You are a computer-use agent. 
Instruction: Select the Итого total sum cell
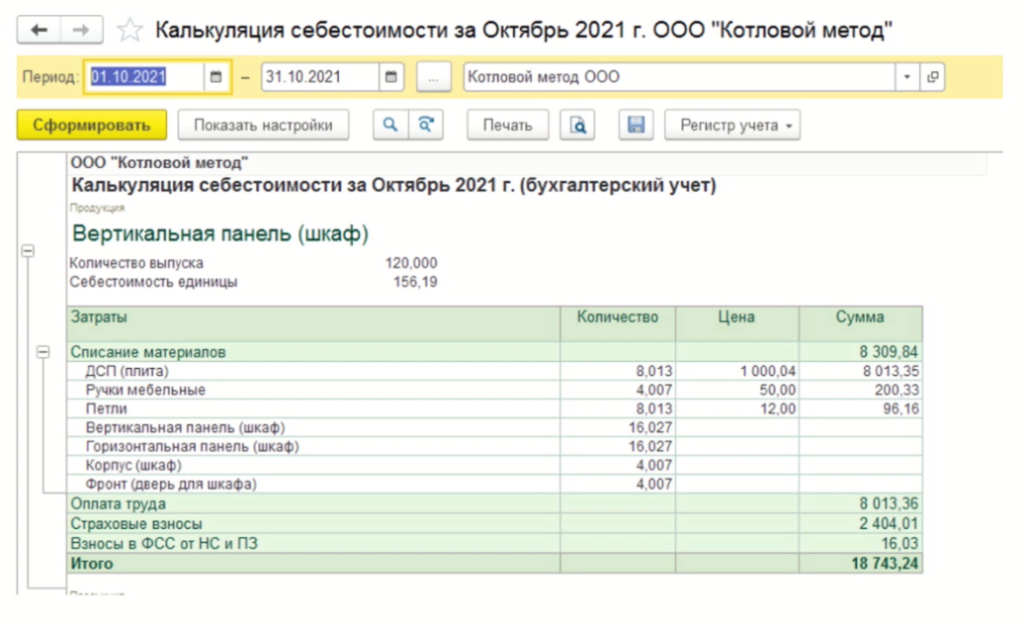860,564
